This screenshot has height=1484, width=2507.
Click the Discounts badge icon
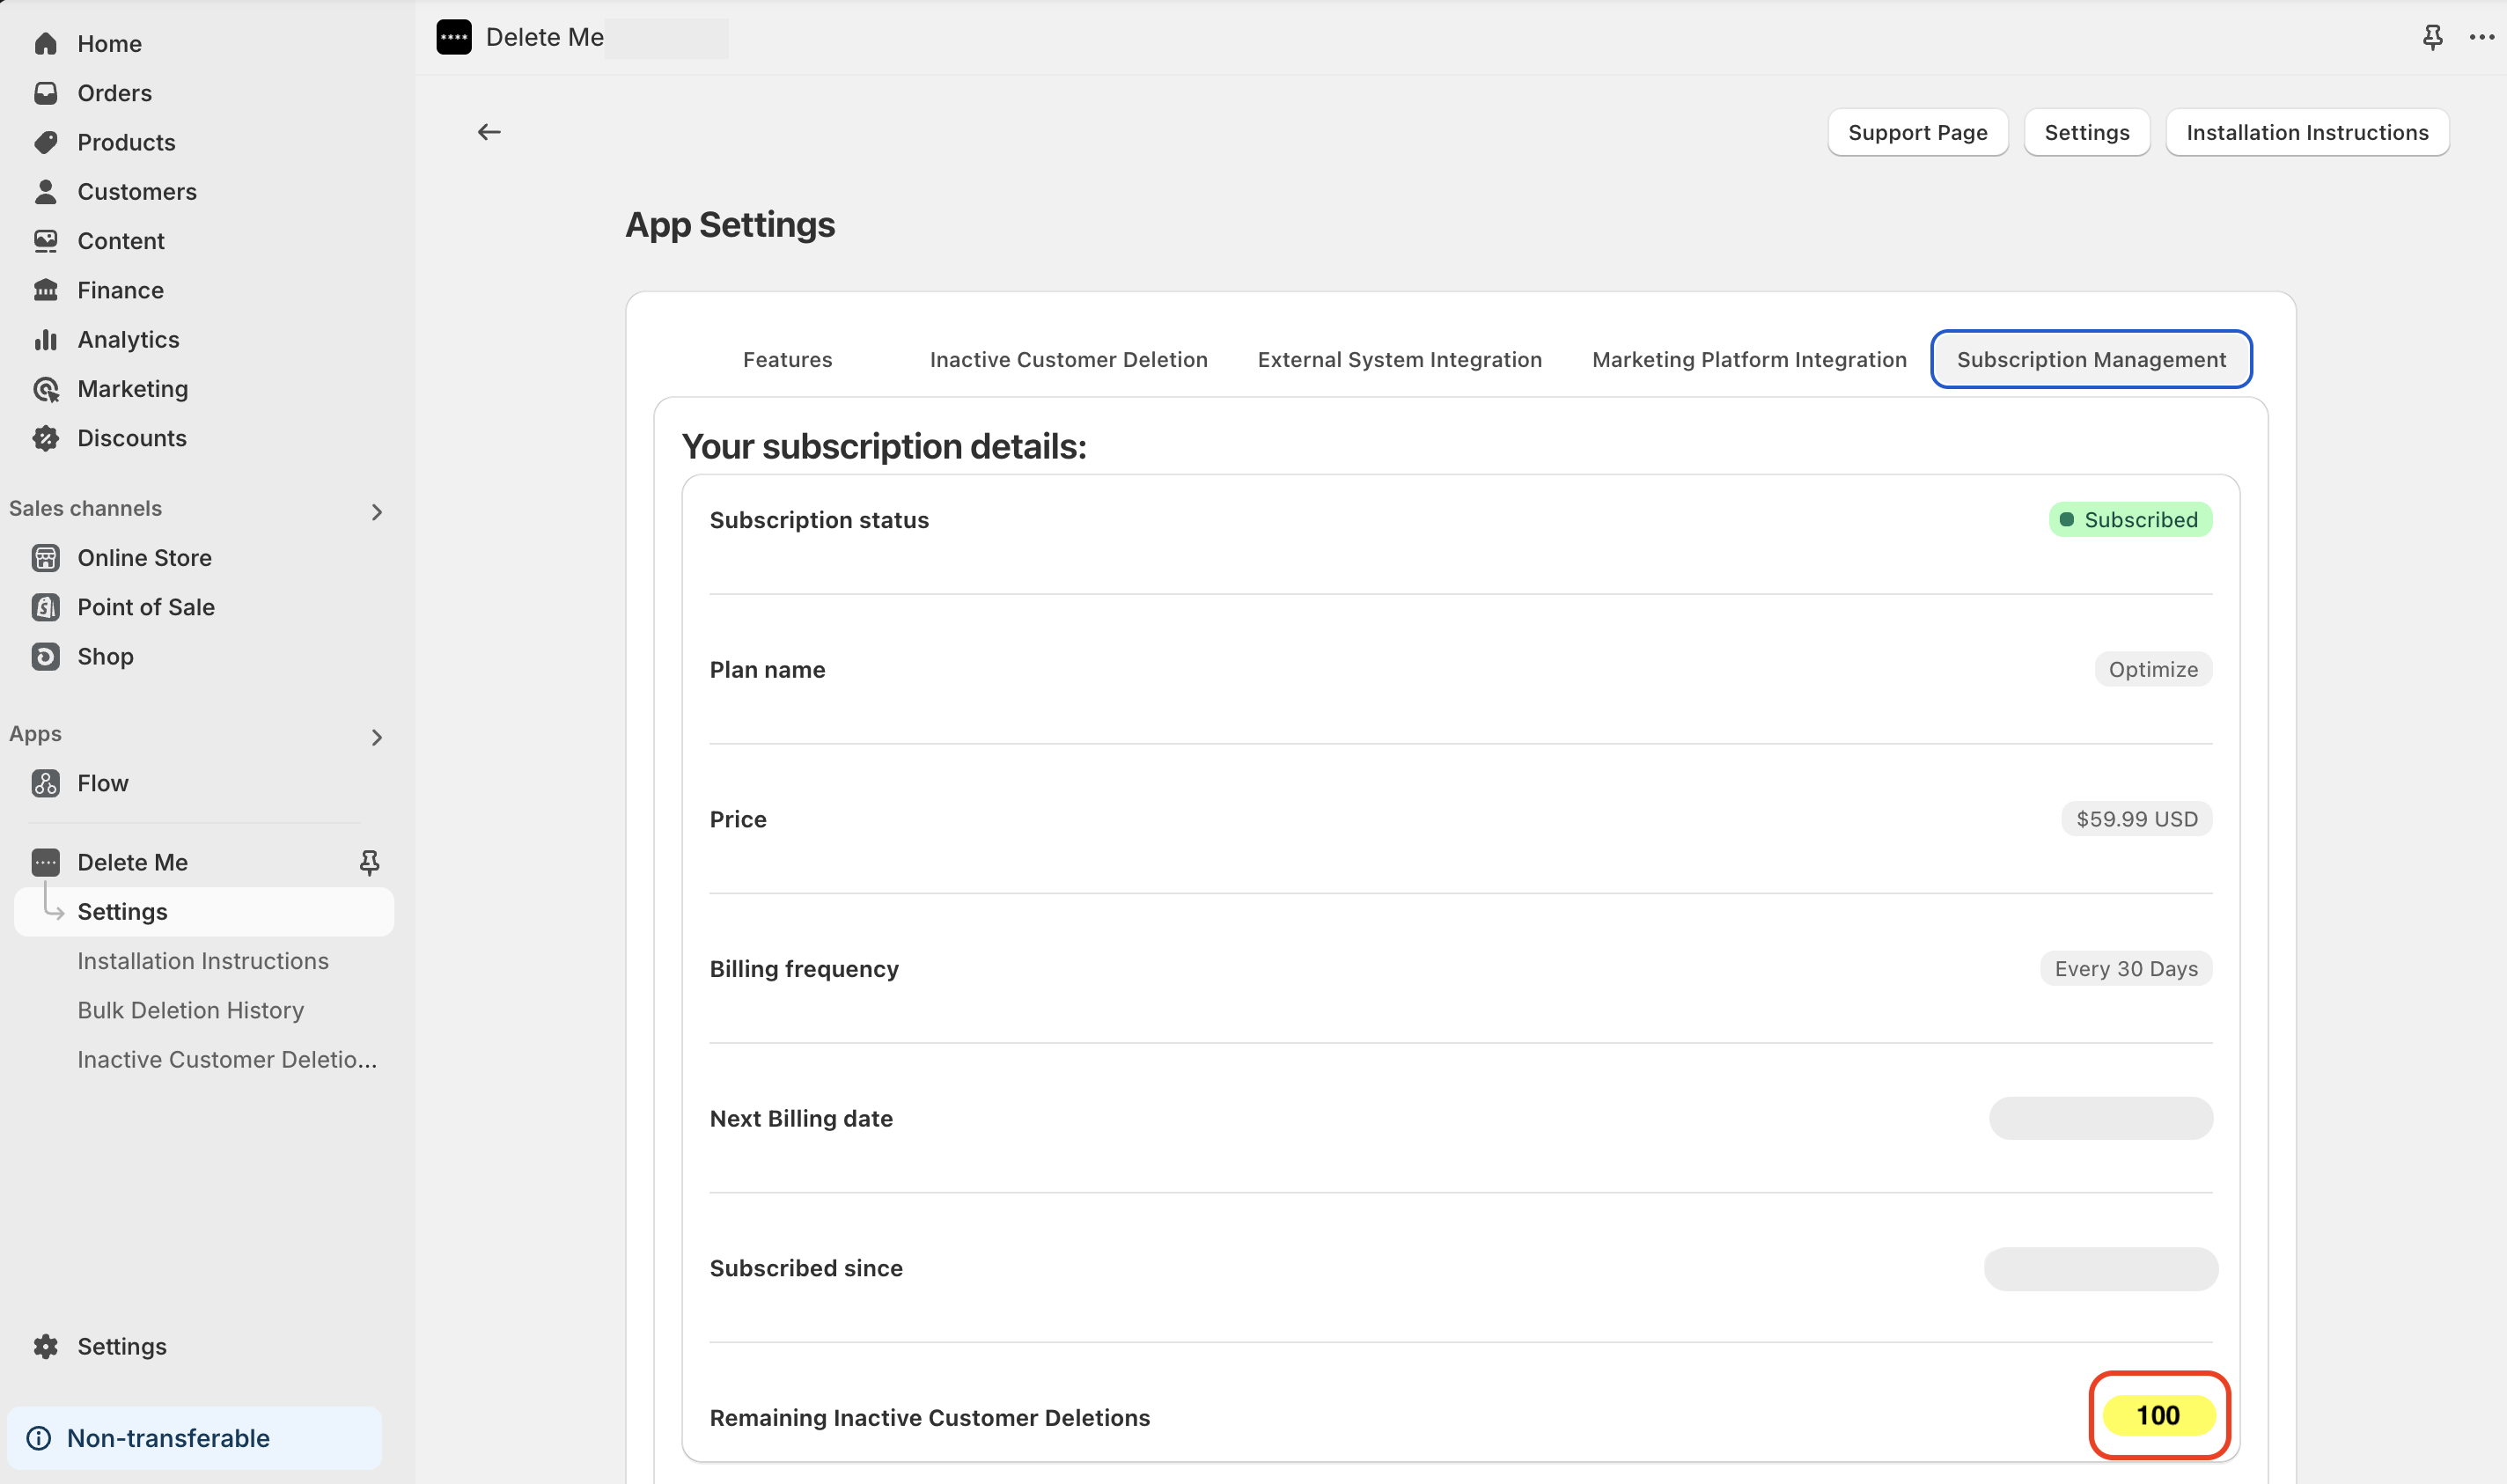click(45, 438)
